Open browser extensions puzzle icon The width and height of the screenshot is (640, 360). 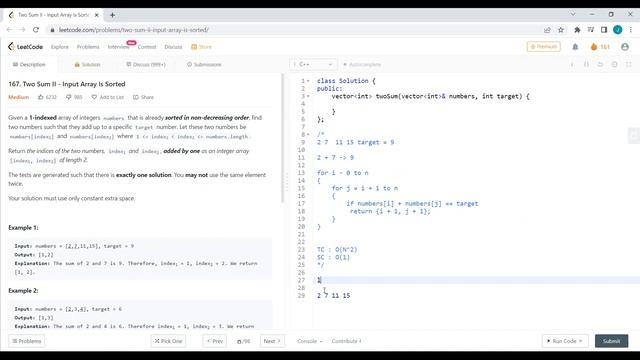click(577, 30)
